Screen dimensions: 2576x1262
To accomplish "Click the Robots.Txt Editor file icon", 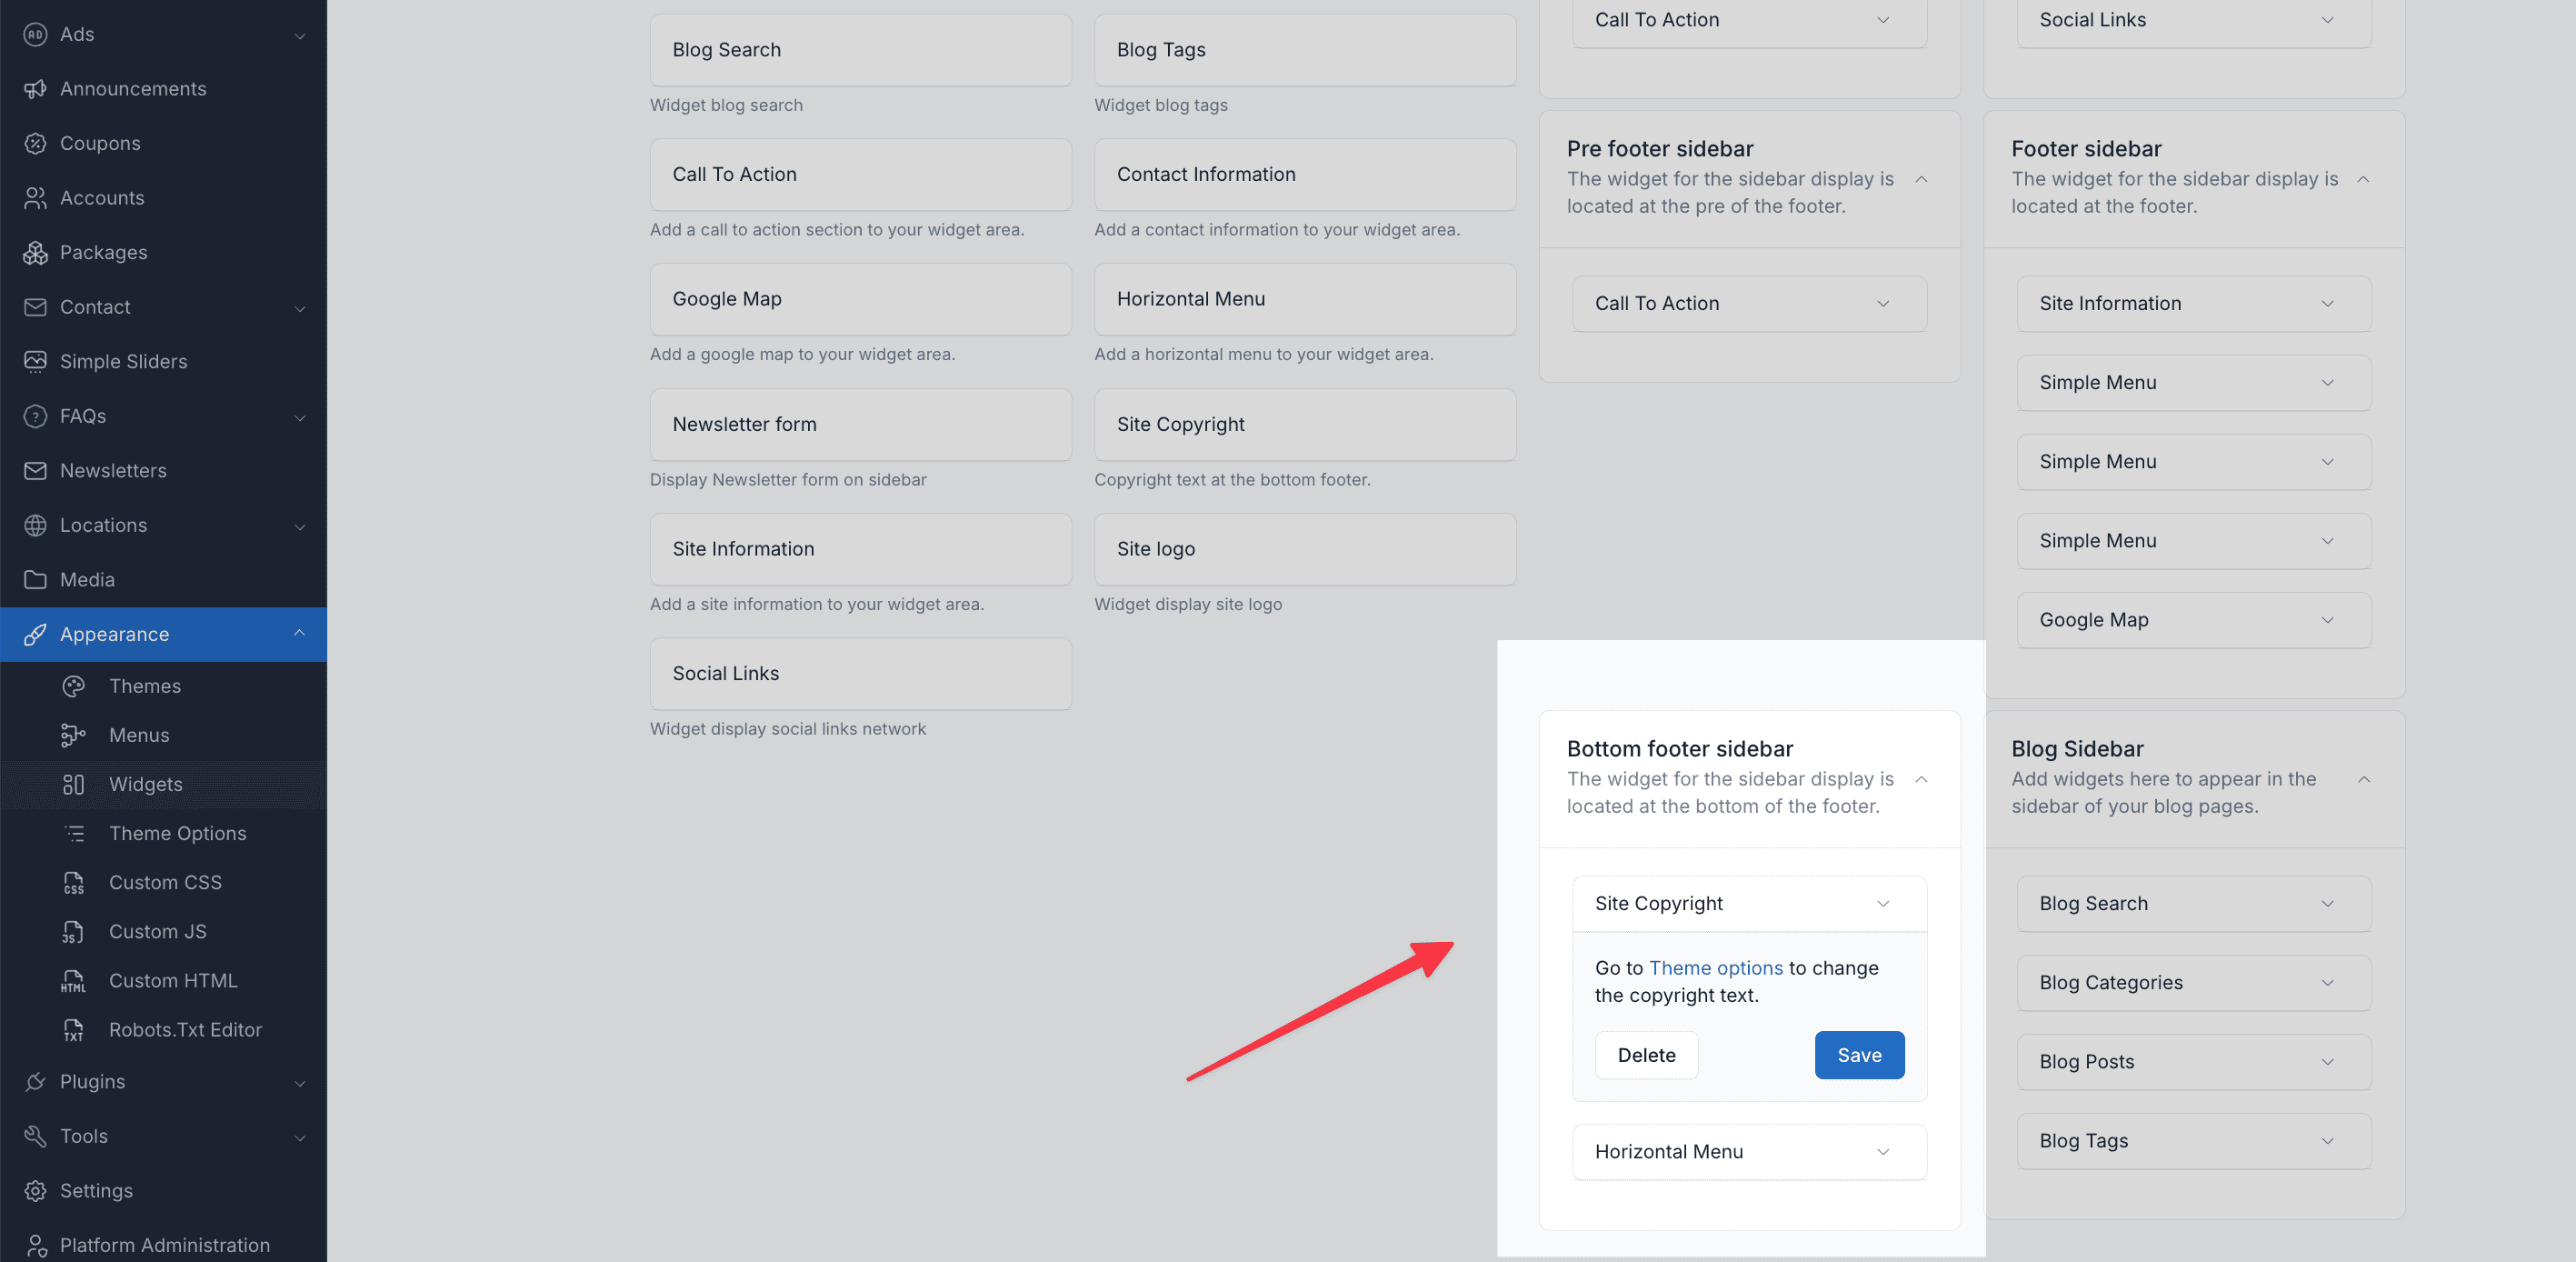I will (x=73, y=1029).
